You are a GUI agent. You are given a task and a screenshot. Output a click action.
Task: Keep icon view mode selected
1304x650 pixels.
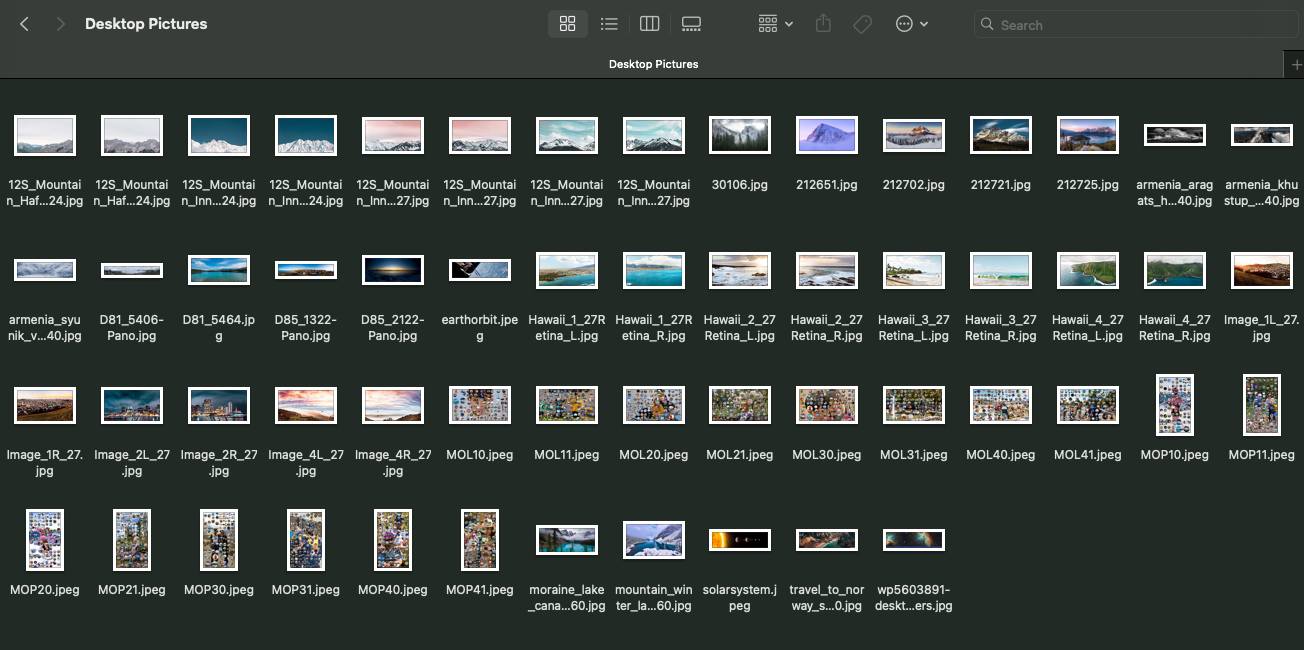(x=568, y=23)
